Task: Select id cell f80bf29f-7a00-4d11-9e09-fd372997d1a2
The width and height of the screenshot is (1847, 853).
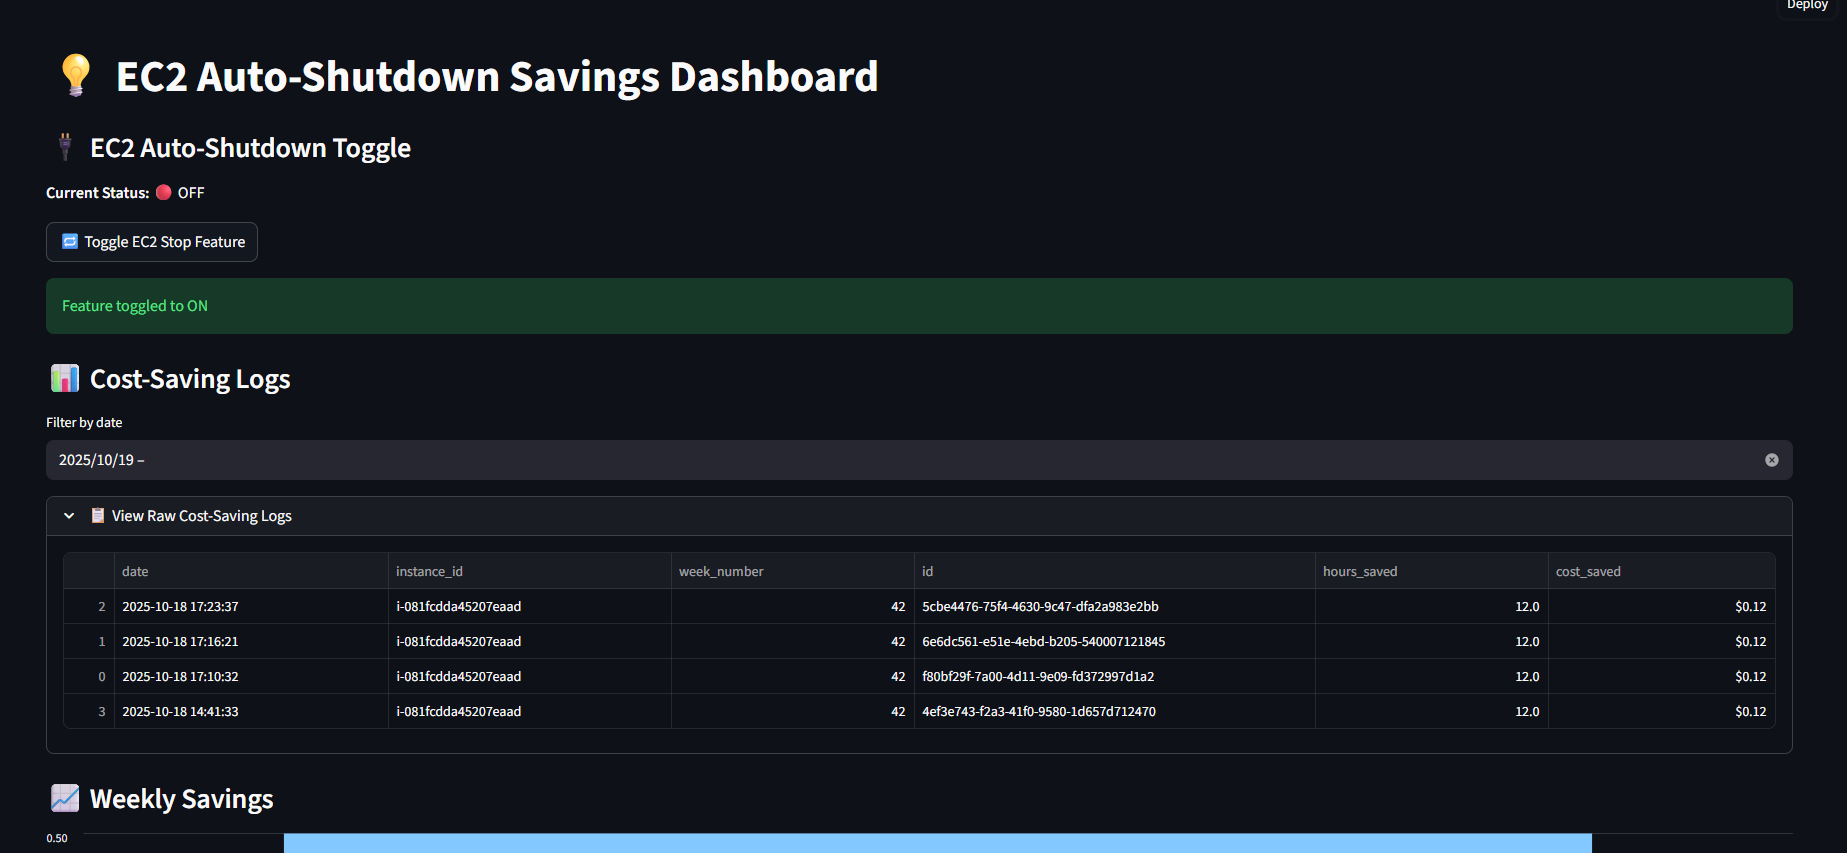Action: [x=1114, y=676]
